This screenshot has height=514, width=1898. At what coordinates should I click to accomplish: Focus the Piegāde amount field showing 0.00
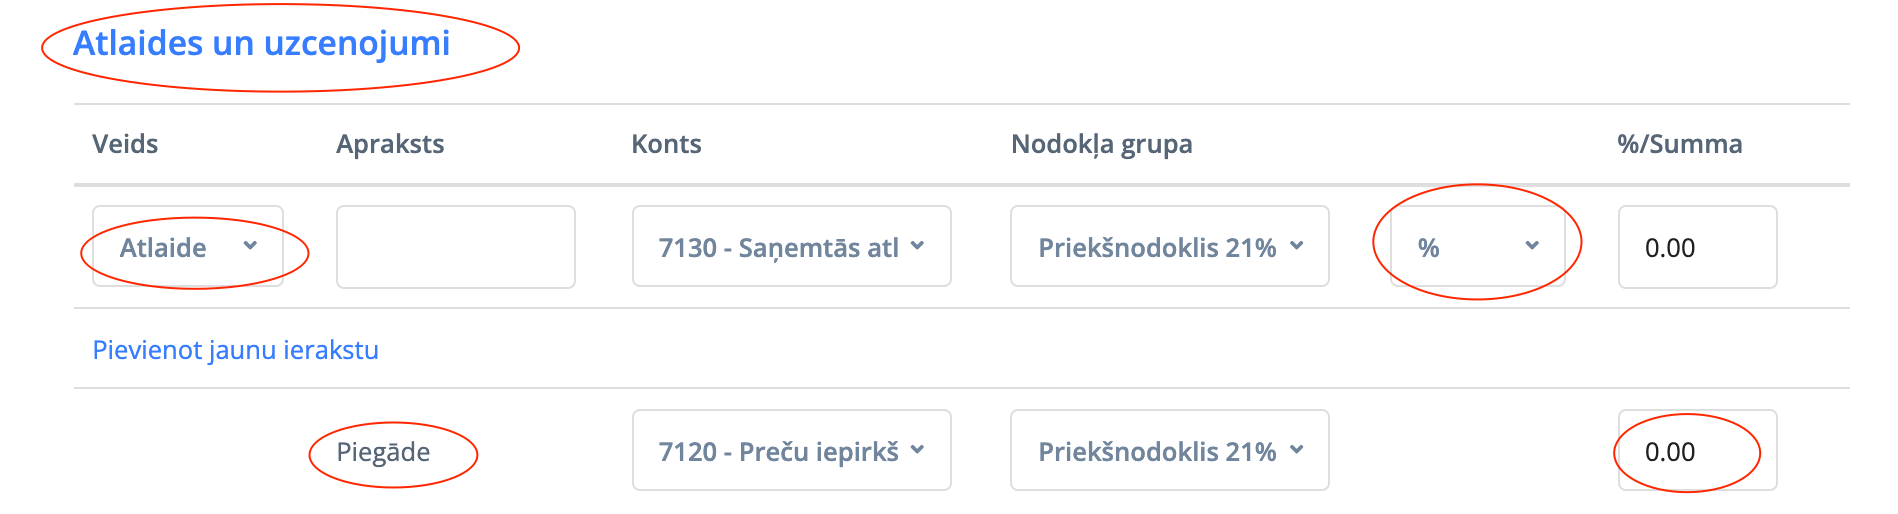(x=1697, y=451)
